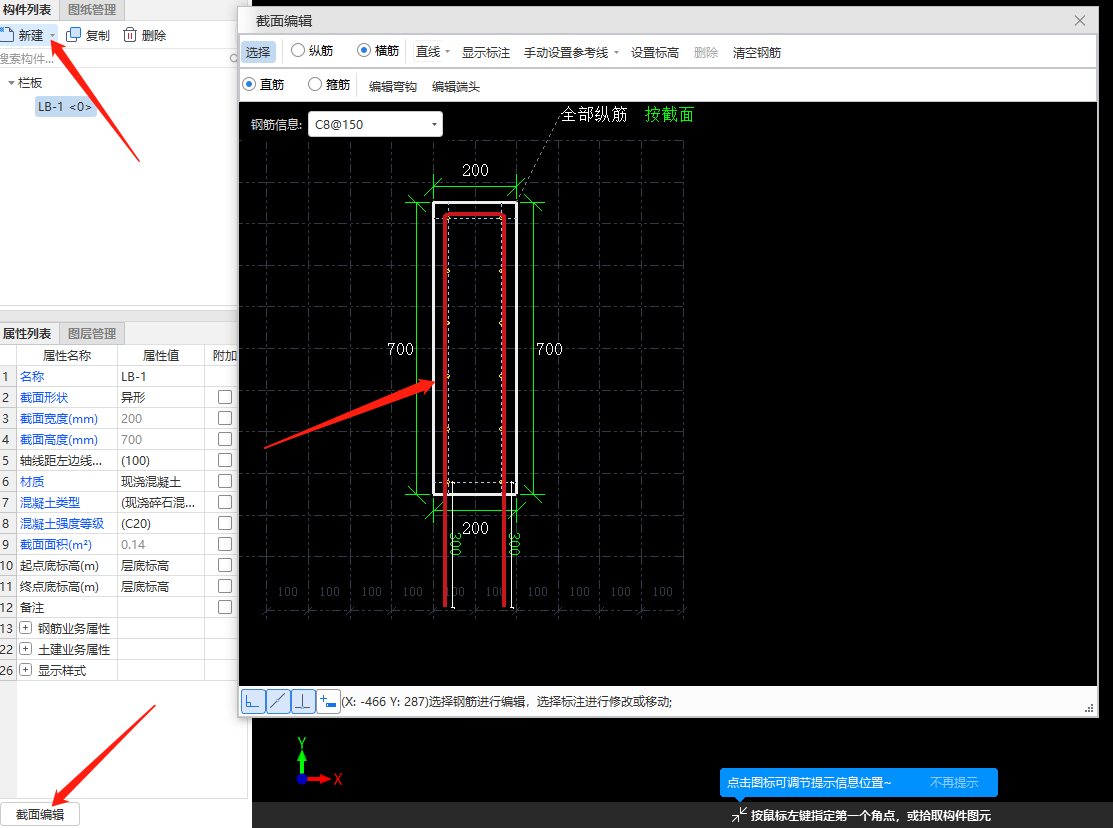Click 不再提示 in the blue tooltip
1113x828 pixels.
click(x=953, y=783)
